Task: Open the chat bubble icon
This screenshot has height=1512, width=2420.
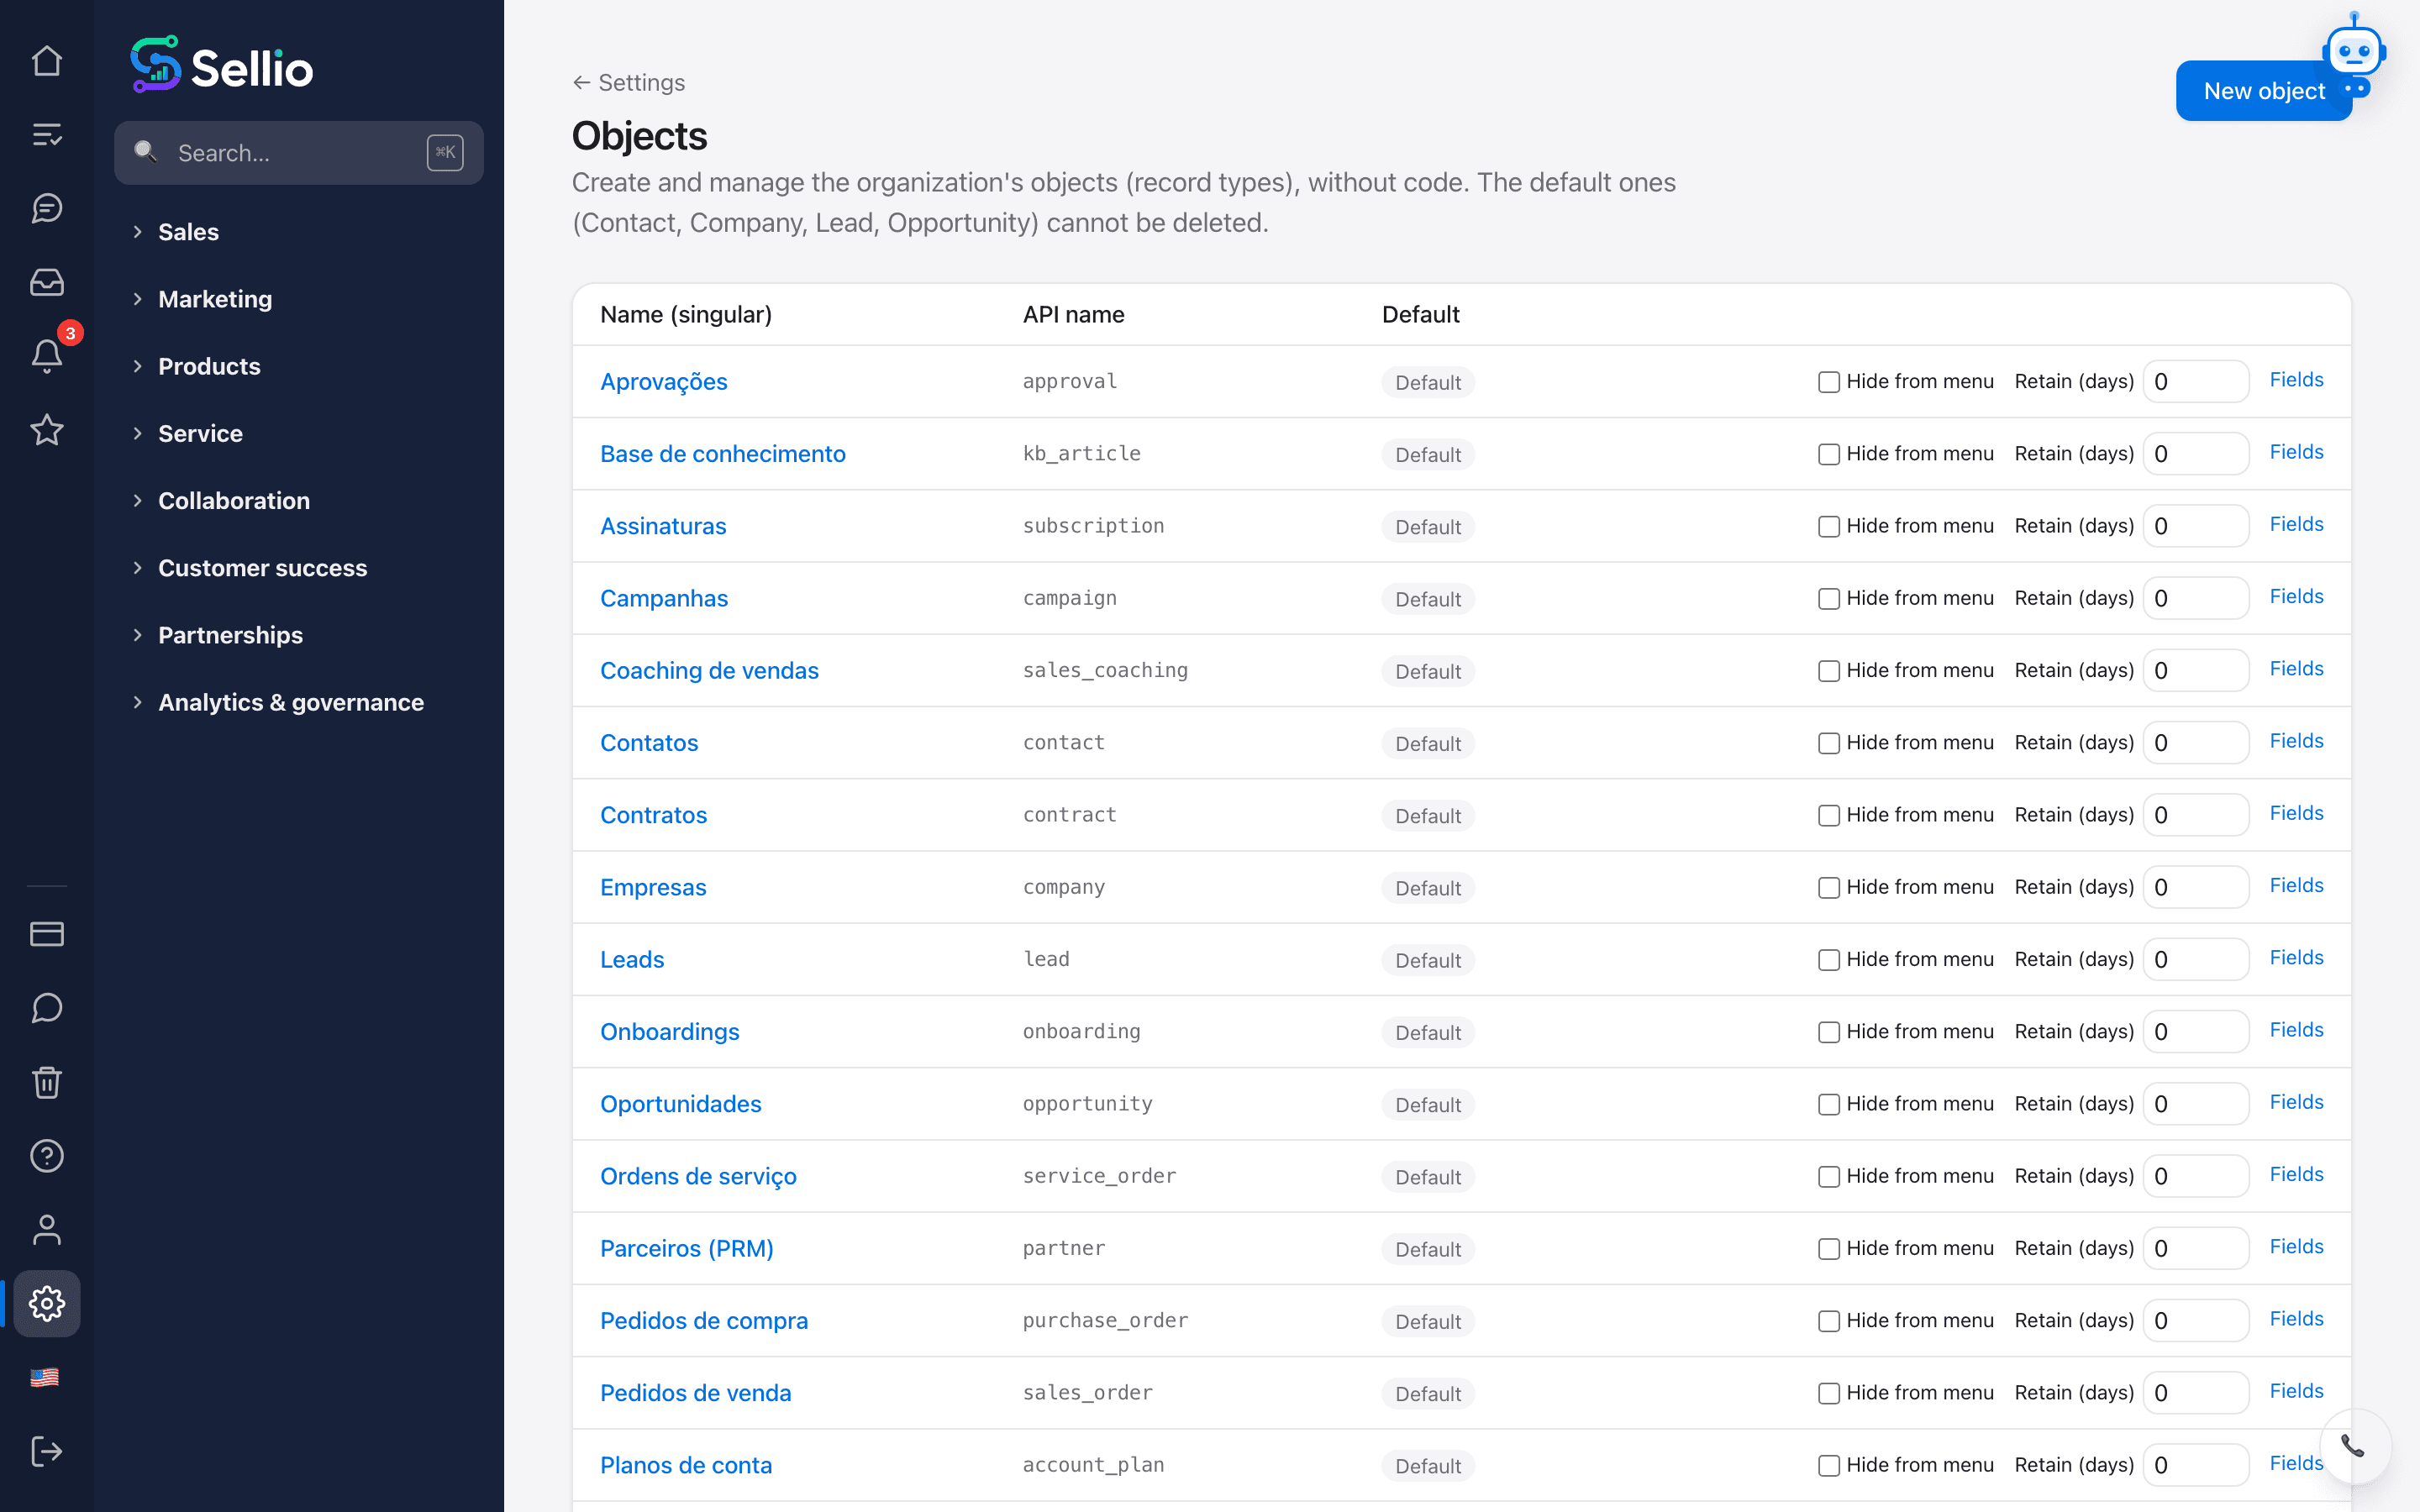Action: tap(47, 1008)
